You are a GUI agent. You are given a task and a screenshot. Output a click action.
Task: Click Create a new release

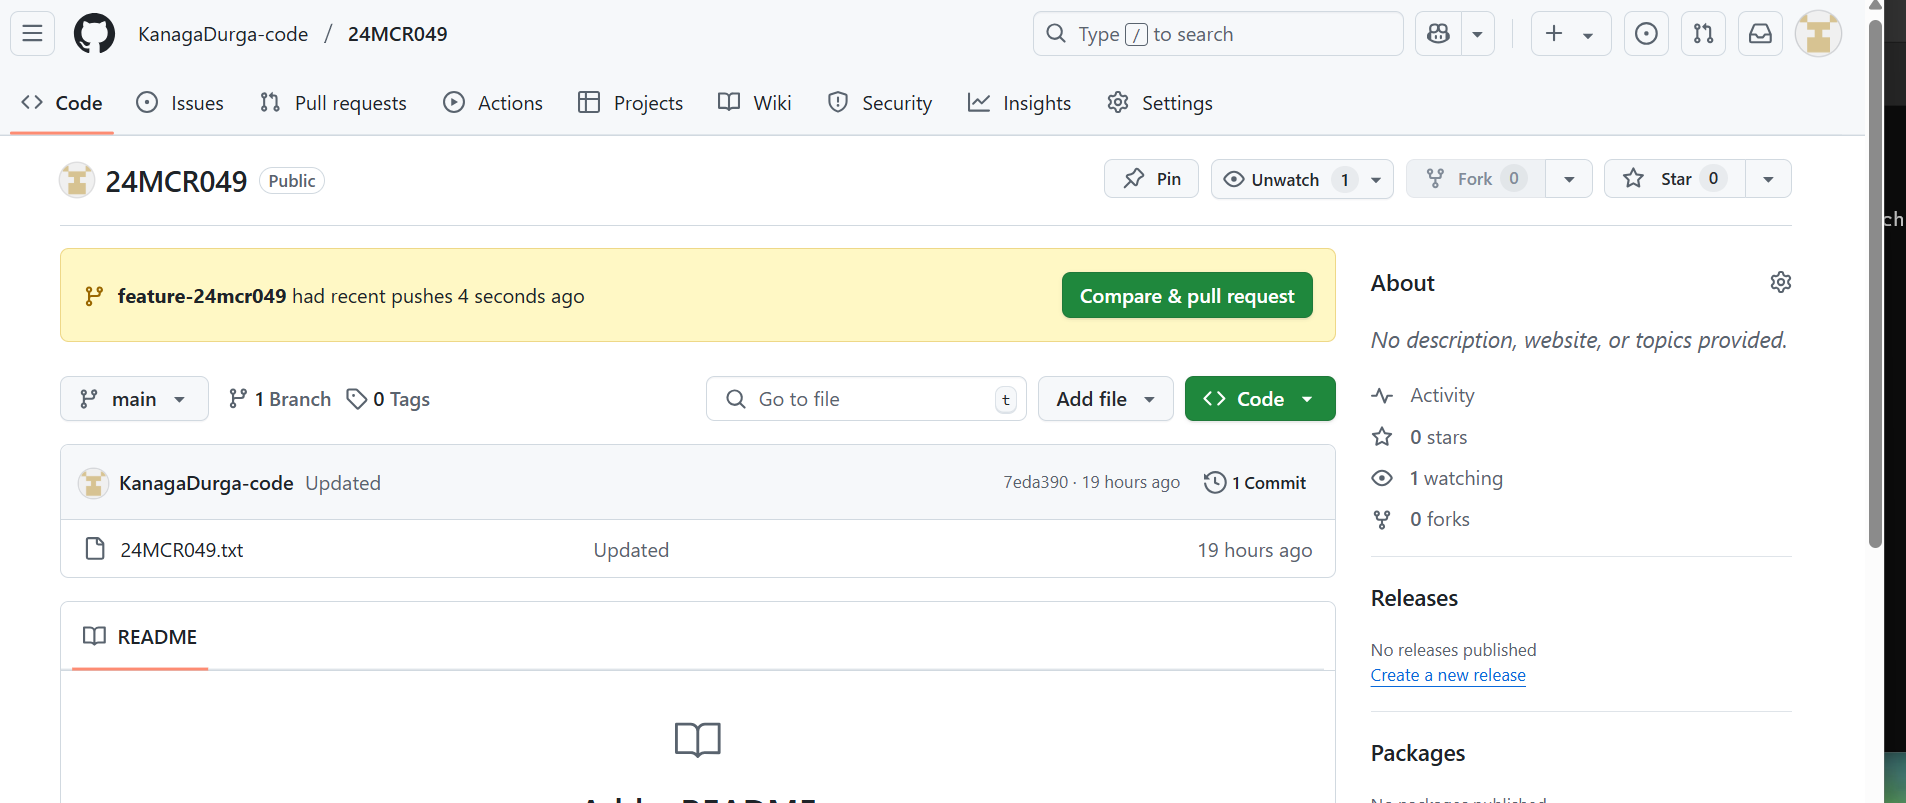tap(1448, 675)
